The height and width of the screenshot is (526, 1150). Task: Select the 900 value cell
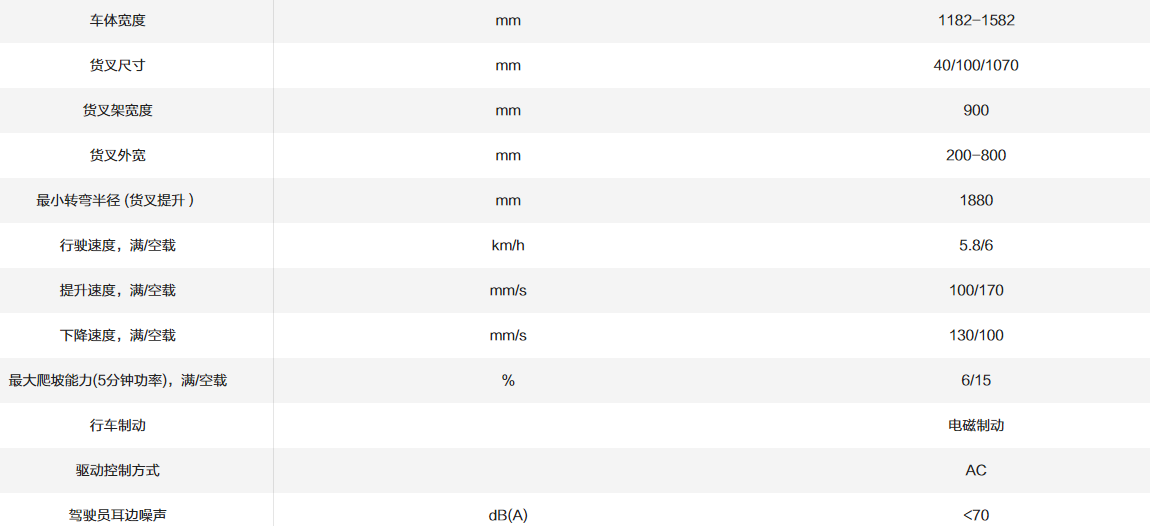(975, 110)
